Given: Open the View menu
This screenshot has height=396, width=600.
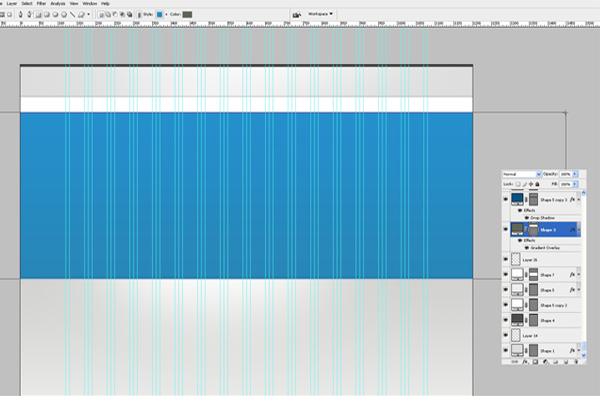Looking at the screenshot, I should pyautogui.click(x=74, y=3).
